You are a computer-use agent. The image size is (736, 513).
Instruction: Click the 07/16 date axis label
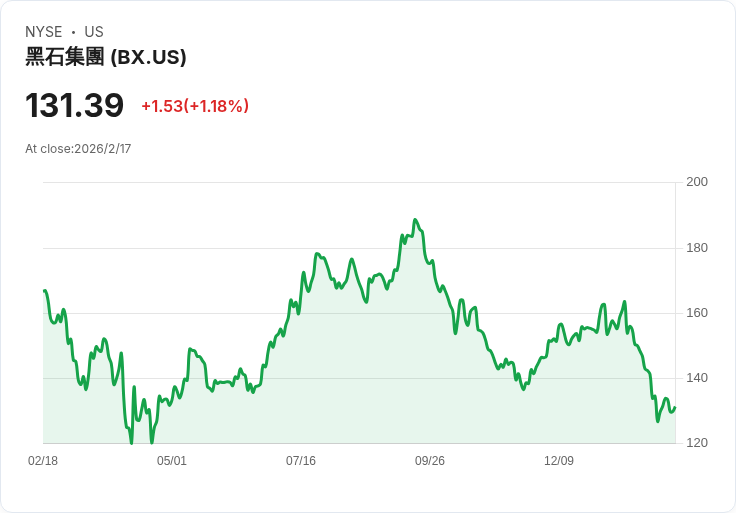click(x=301, y=461)
